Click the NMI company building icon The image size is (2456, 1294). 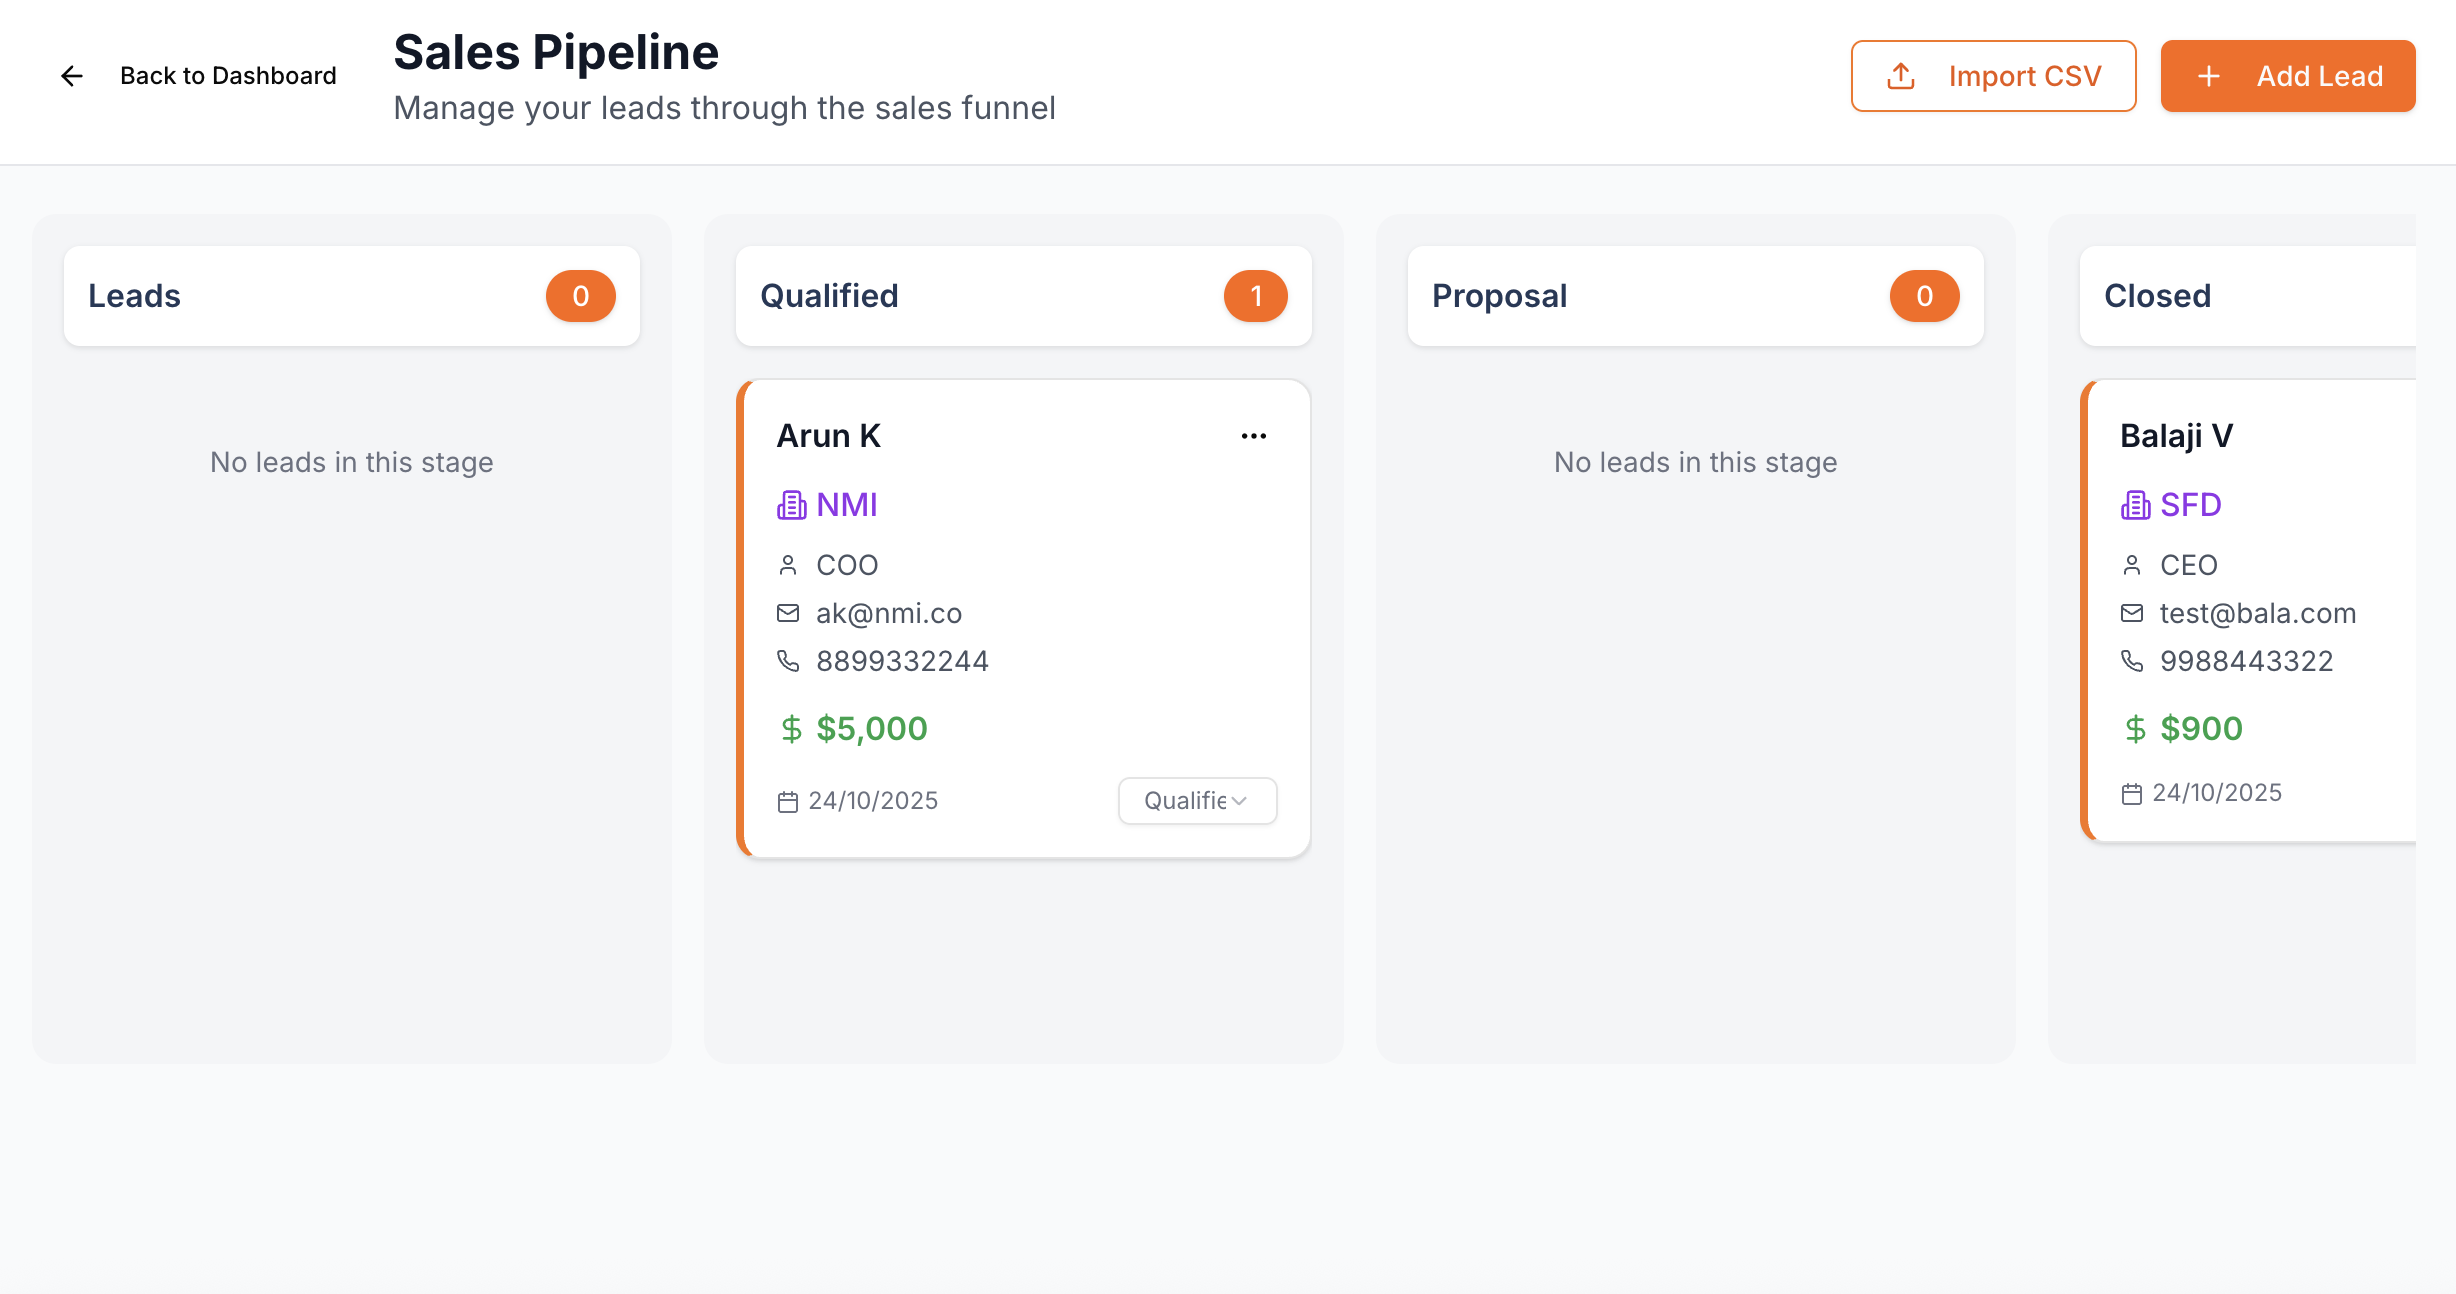(791, 505)
